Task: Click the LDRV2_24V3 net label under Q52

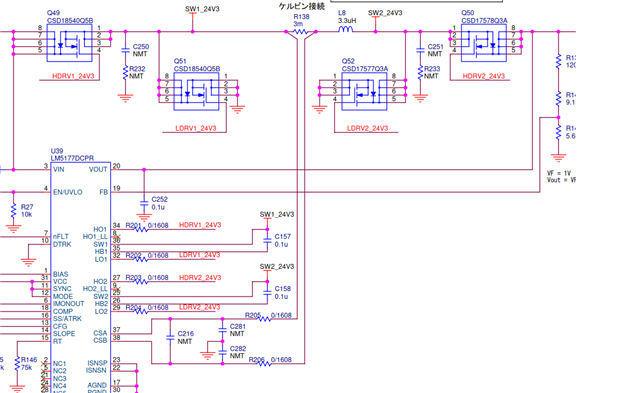Action: point(367,128)
